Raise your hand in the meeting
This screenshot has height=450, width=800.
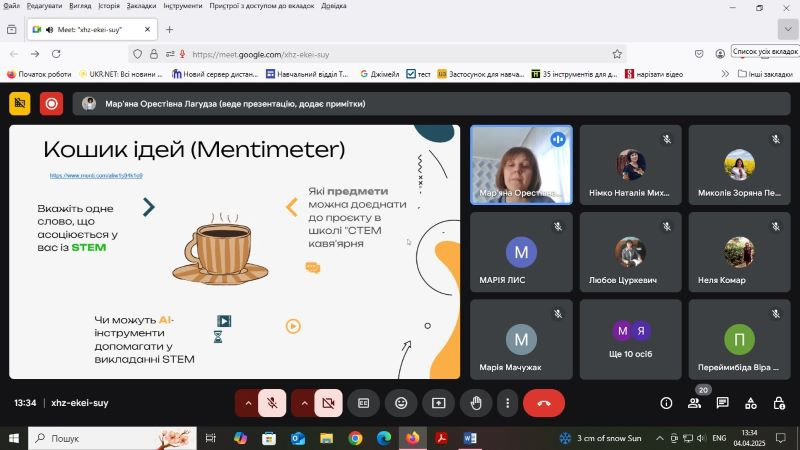[x=476, y=403]
